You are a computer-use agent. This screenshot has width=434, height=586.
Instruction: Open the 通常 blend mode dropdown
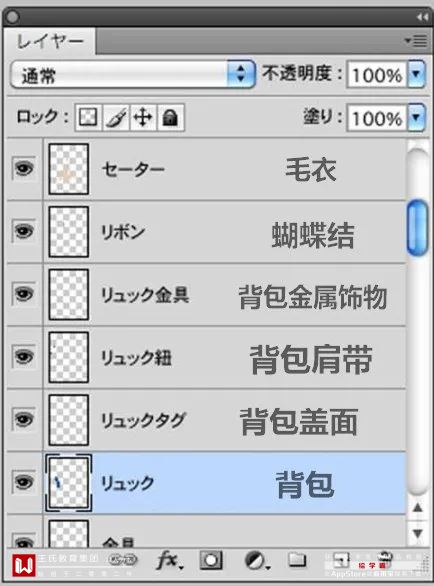point(133,74)
